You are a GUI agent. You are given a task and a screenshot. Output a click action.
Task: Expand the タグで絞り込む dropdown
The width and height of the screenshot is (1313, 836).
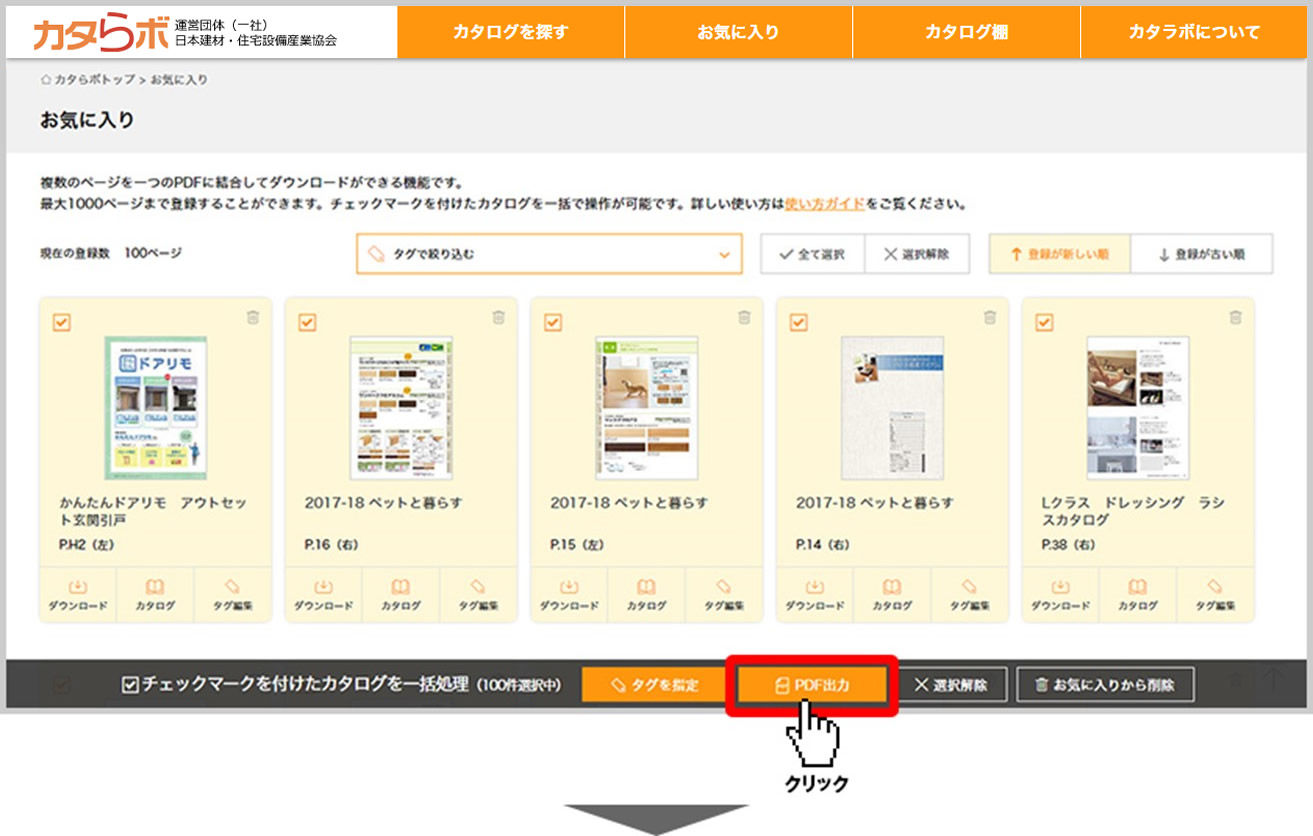point(549,254)
